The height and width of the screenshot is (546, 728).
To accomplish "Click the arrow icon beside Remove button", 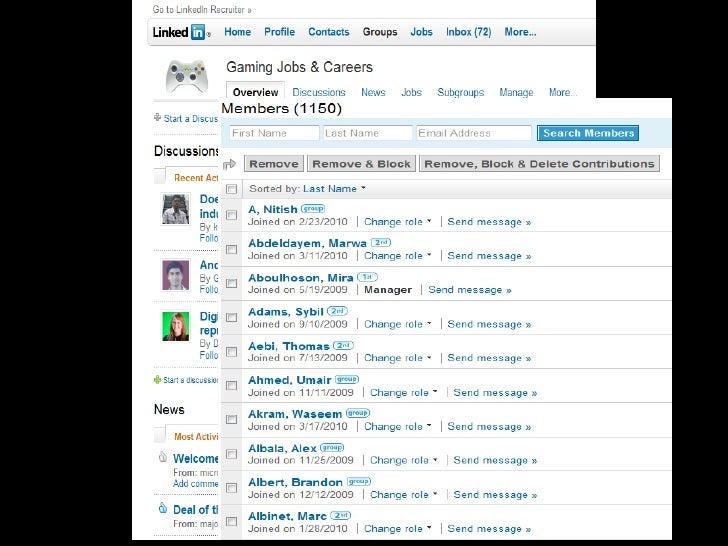I will click(229, 164).
